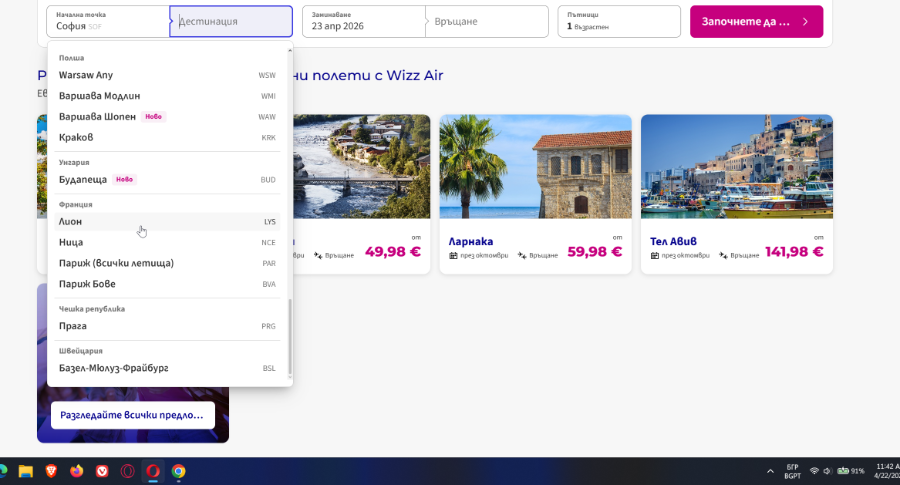Select Ница destination

pos(167,242)
